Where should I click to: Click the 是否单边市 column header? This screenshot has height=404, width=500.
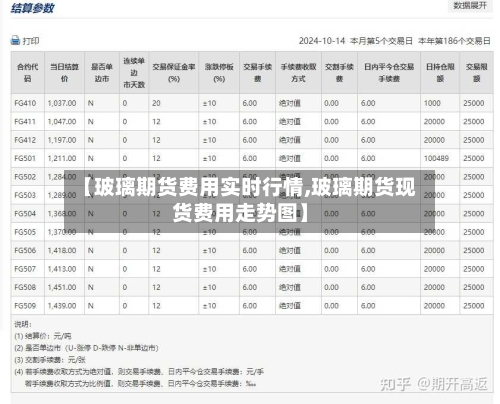[102, 73]
